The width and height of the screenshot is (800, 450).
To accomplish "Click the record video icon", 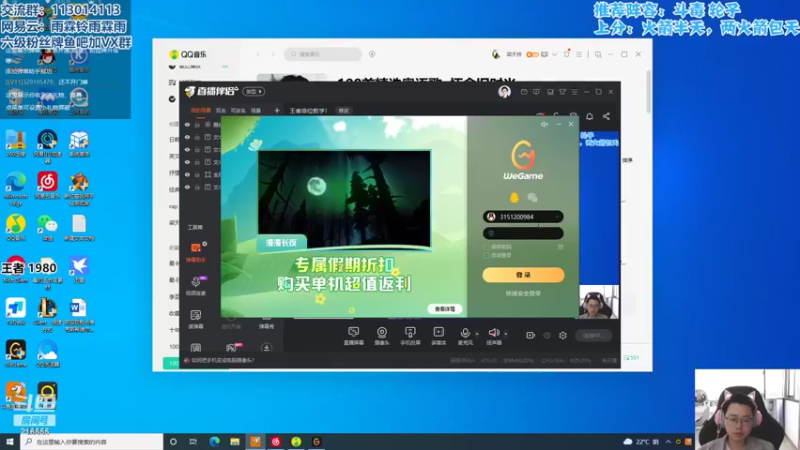I will click(x=531, y=335).
